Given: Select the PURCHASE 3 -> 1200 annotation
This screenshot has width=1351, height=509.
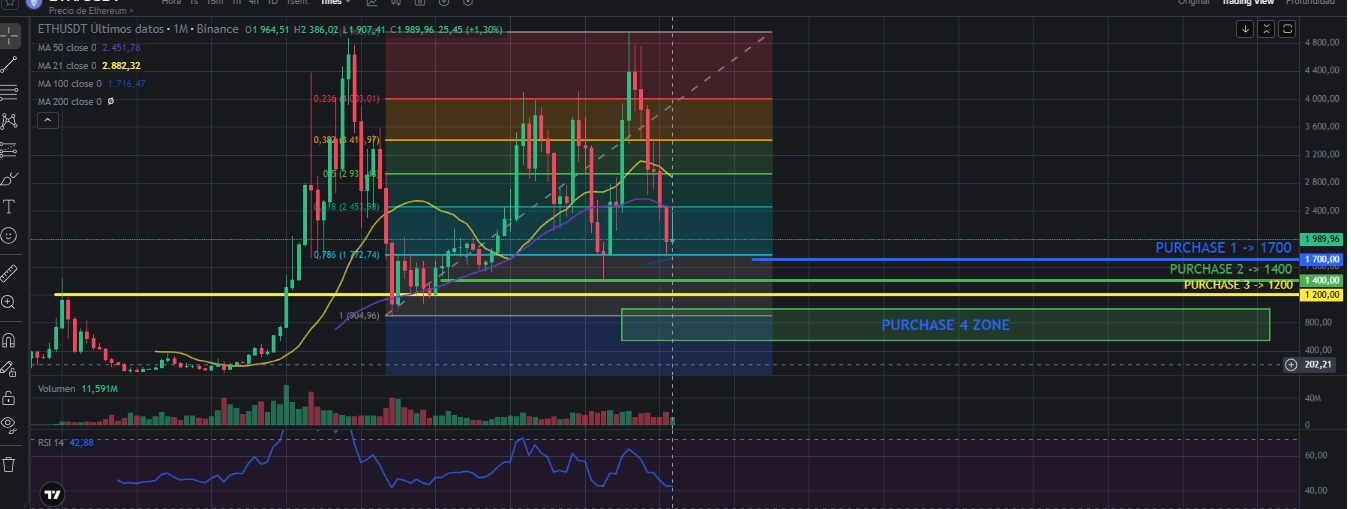Looking at the screenshot, I should point(1238,285).
